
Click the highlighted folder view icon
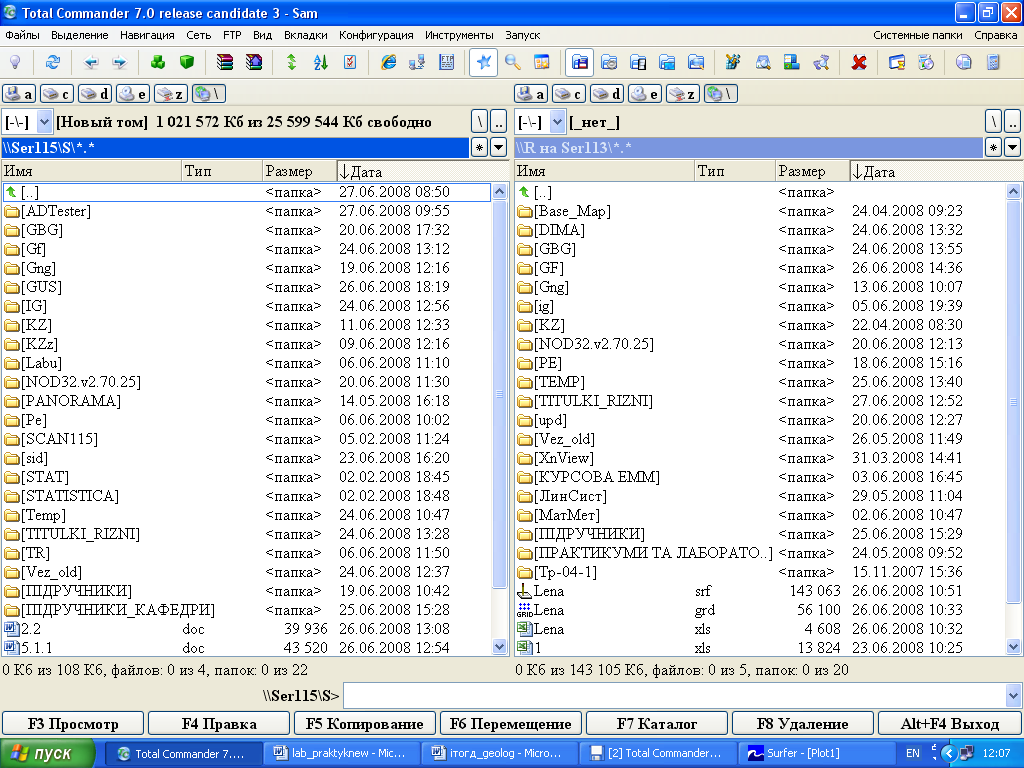(x=579, y=62)
